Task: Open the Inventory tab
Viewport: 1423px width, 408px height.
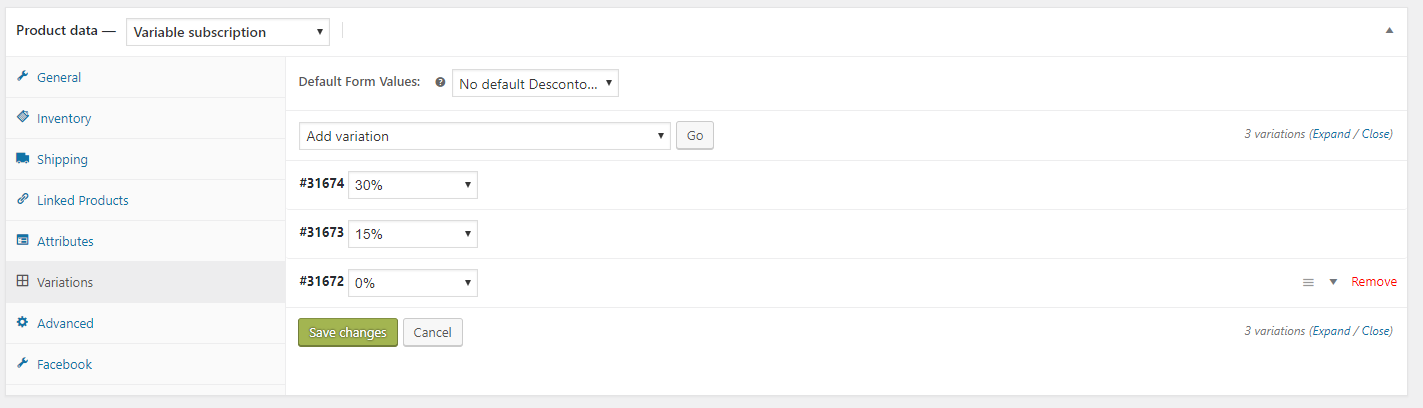Action: click(x=64, y=118)
